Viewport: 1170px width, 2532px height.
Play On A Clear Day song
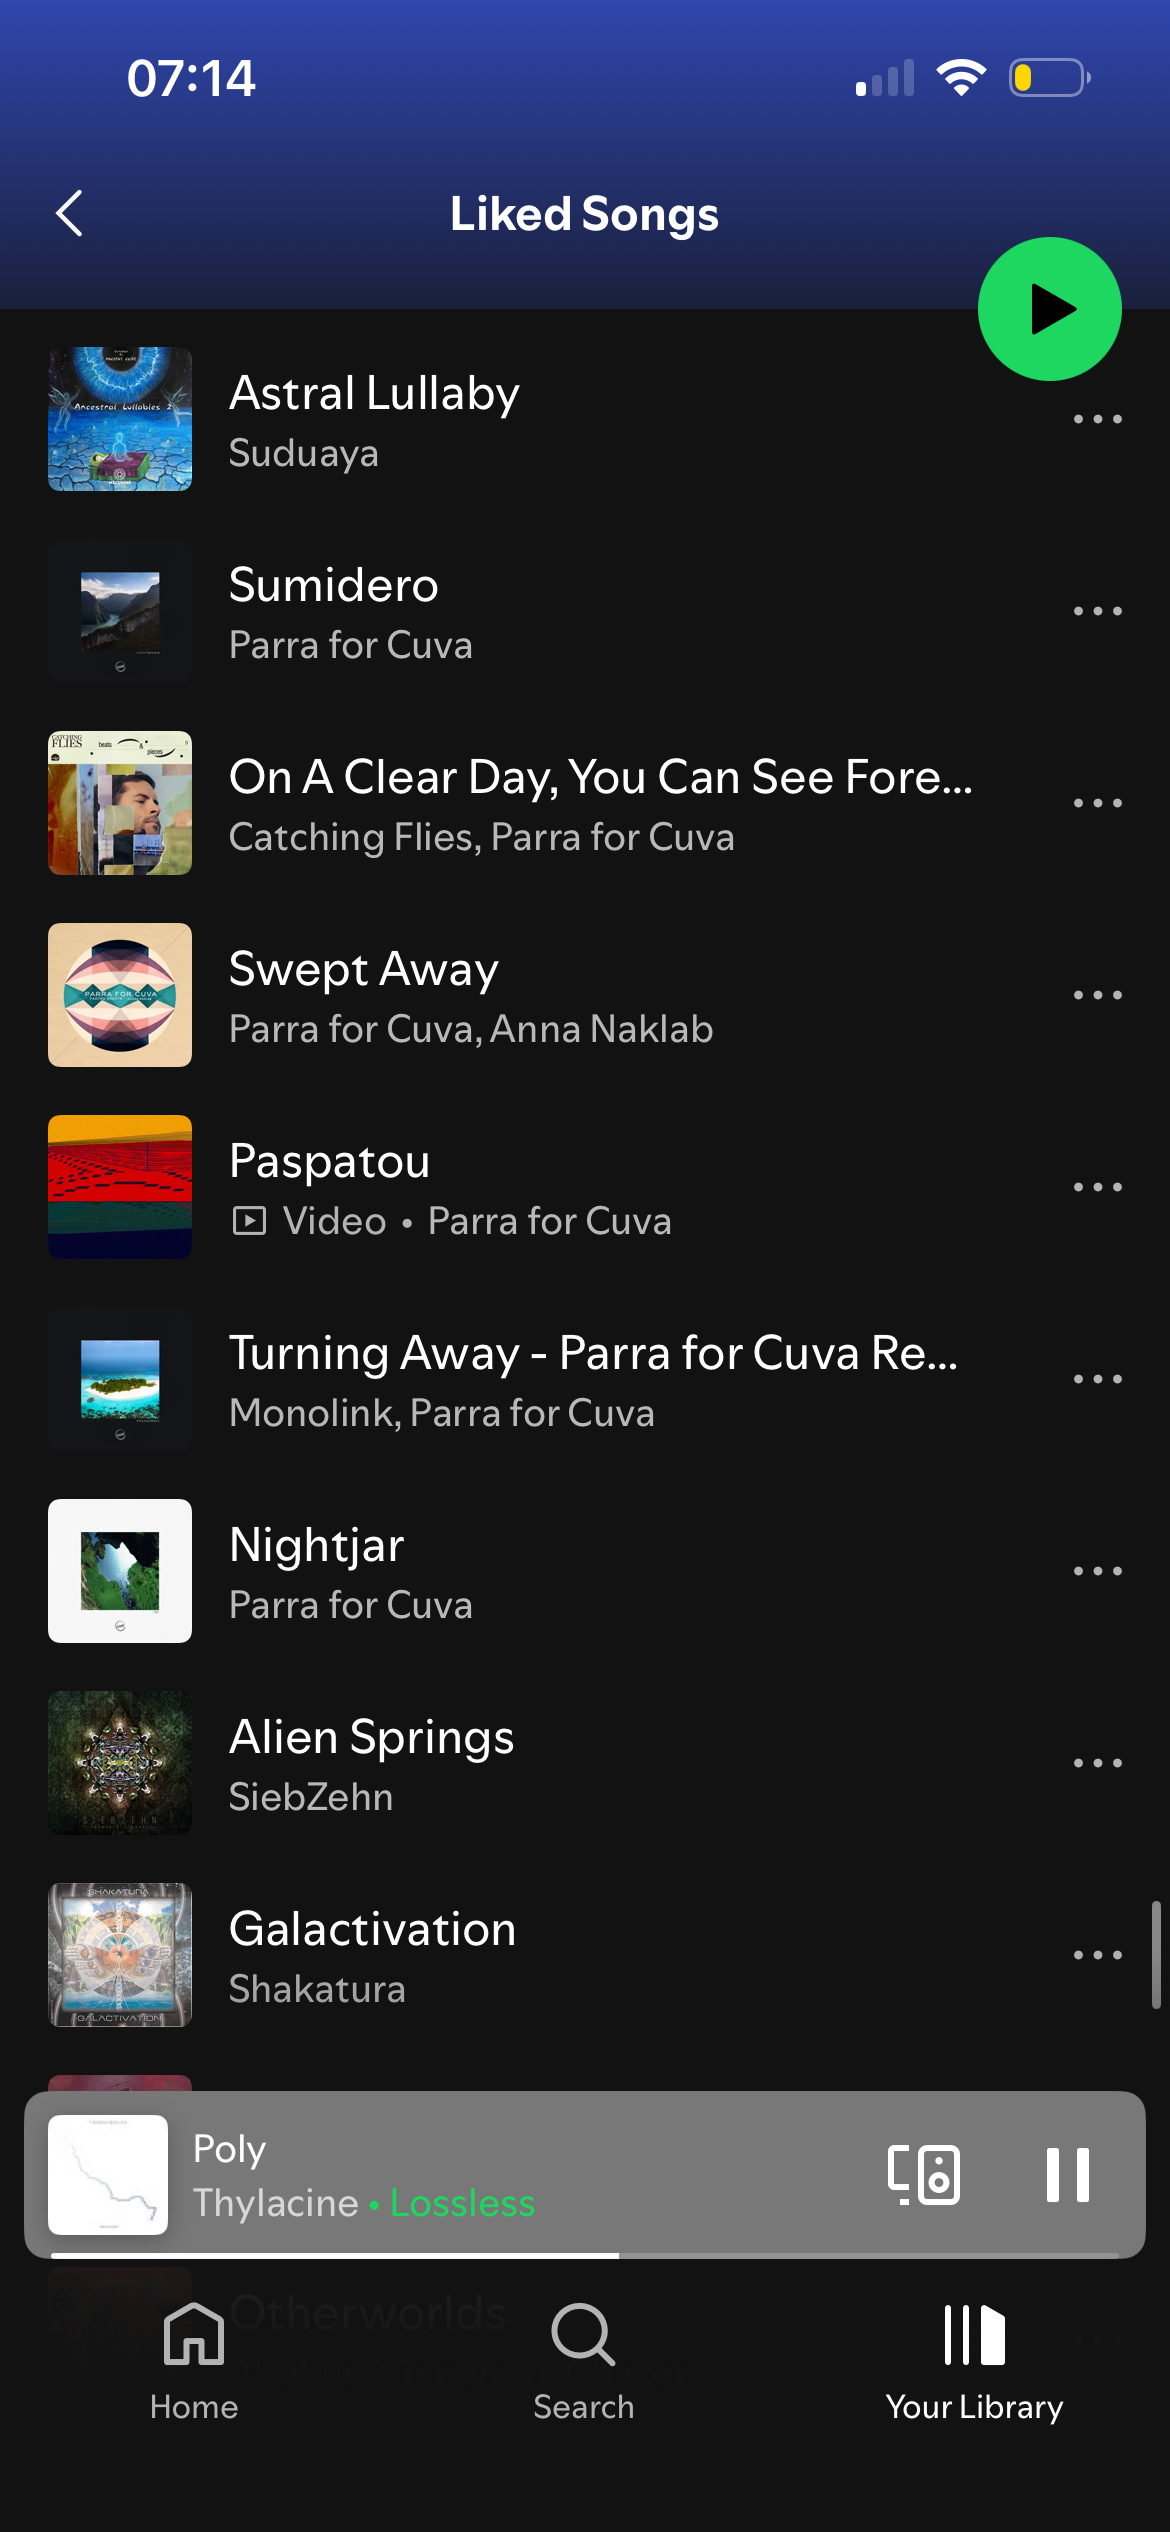(x=540, y=803)
